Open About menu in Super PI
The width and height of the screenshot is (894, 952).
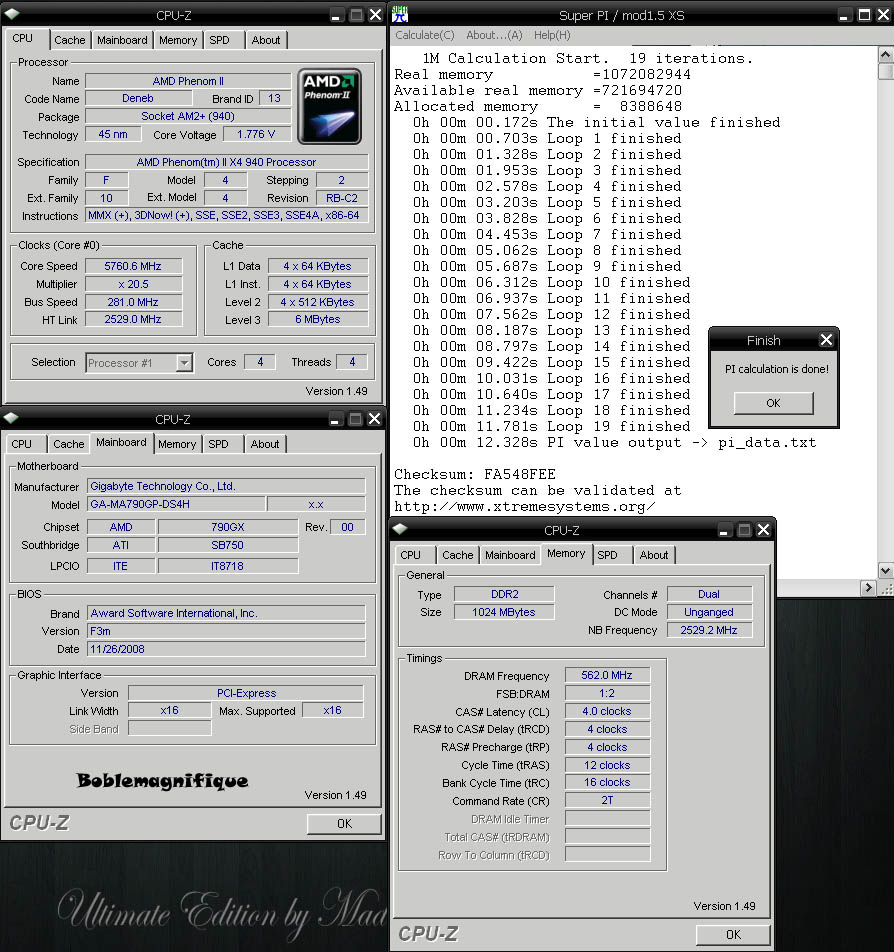click(494, 35)
